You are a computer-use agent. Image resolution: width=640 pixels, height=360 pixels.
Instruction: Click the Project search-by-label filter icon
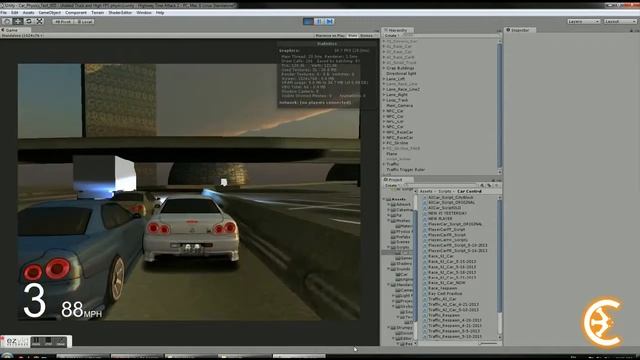pyautogui.click(x=489, y=185)
